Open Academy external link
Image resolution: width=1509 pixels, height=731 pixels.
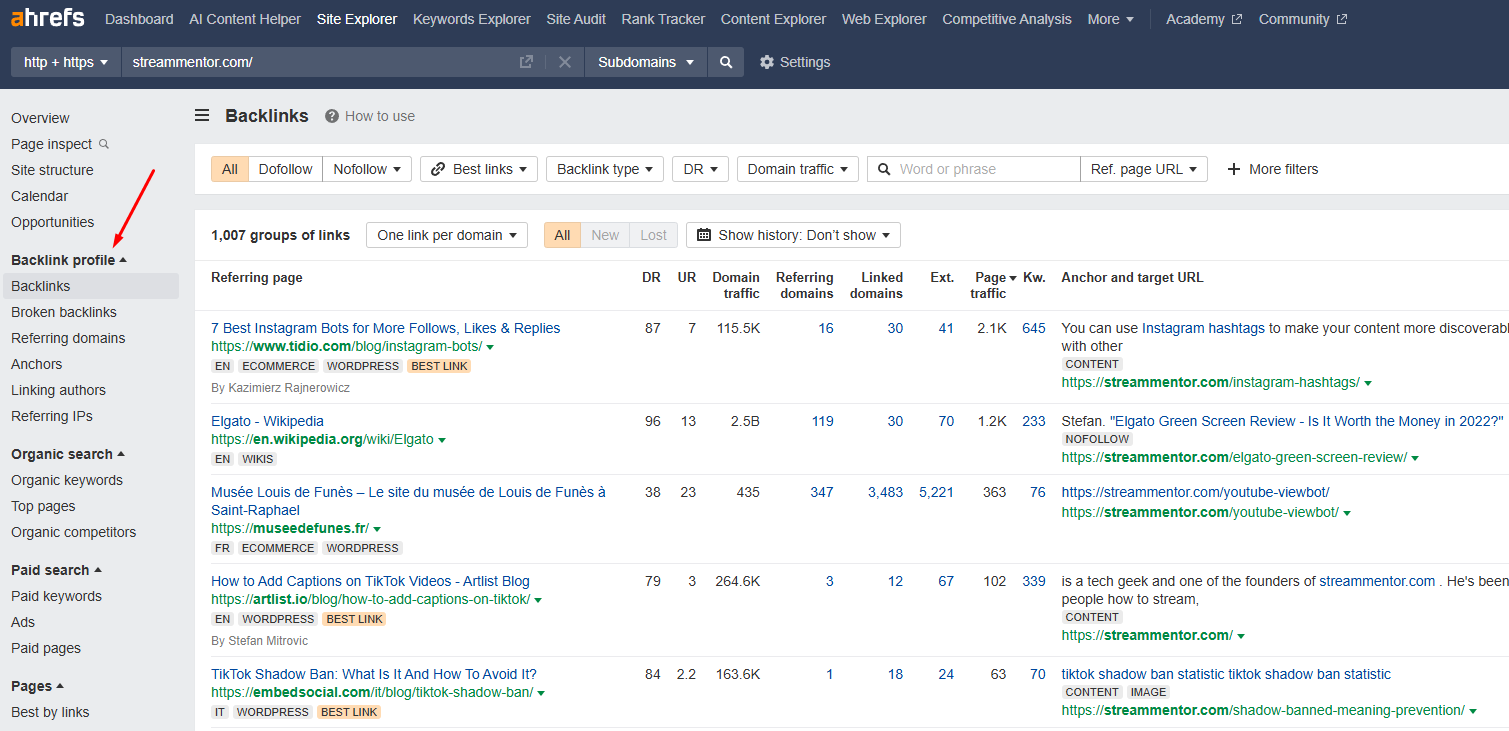point(1204,19)
